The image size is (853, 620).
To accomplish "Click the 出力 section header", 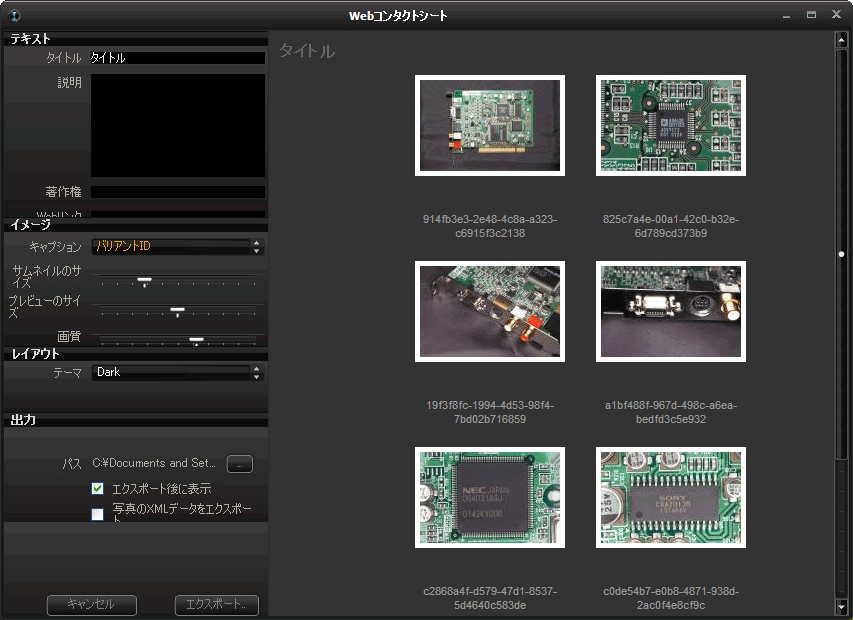I will [x=136, y=420].
